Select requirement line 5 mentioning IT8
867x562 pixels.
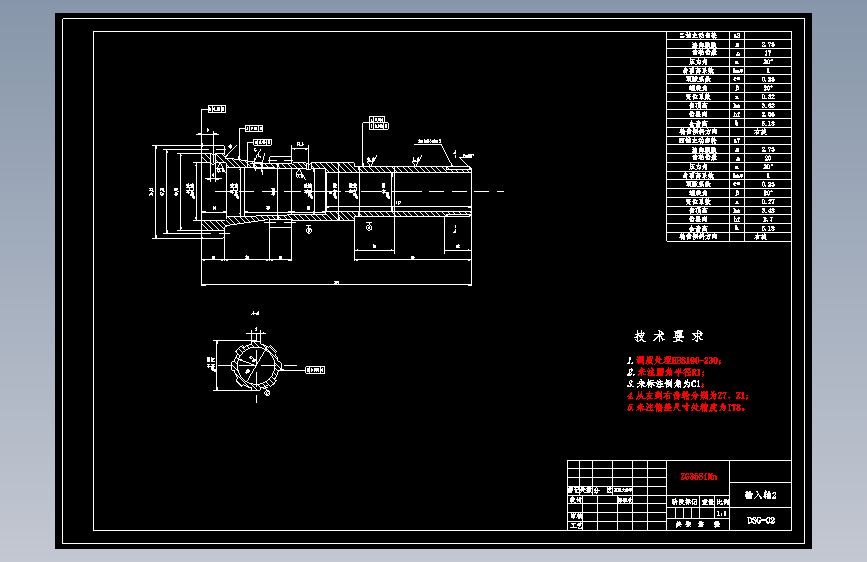pos(686,408)
